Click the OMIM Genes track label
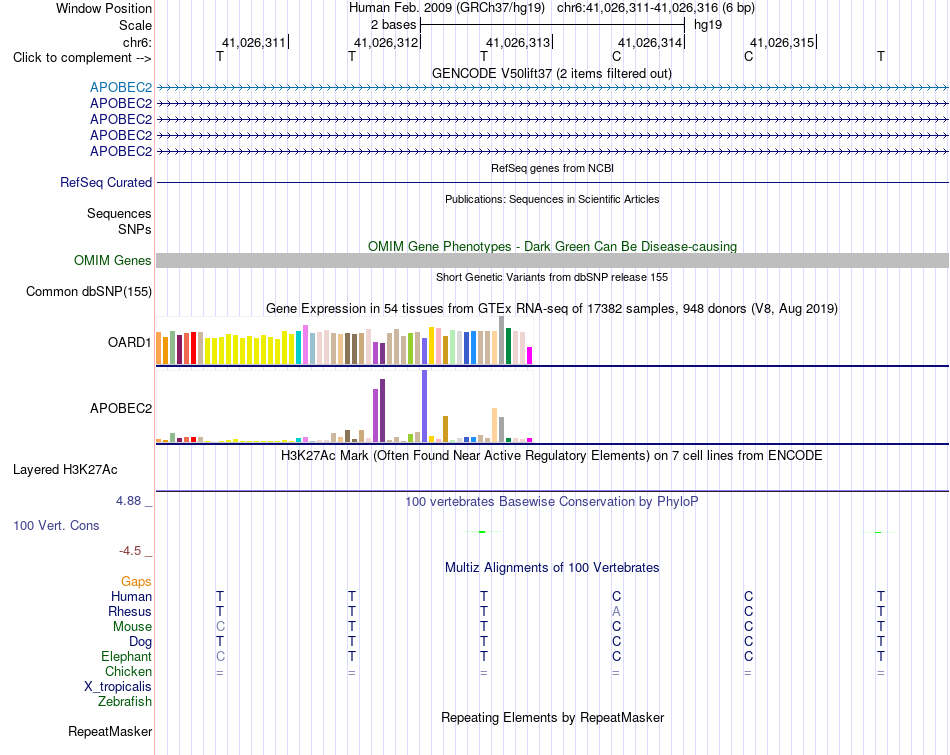This screenshot has width=950, height=755. pos(113,261)
